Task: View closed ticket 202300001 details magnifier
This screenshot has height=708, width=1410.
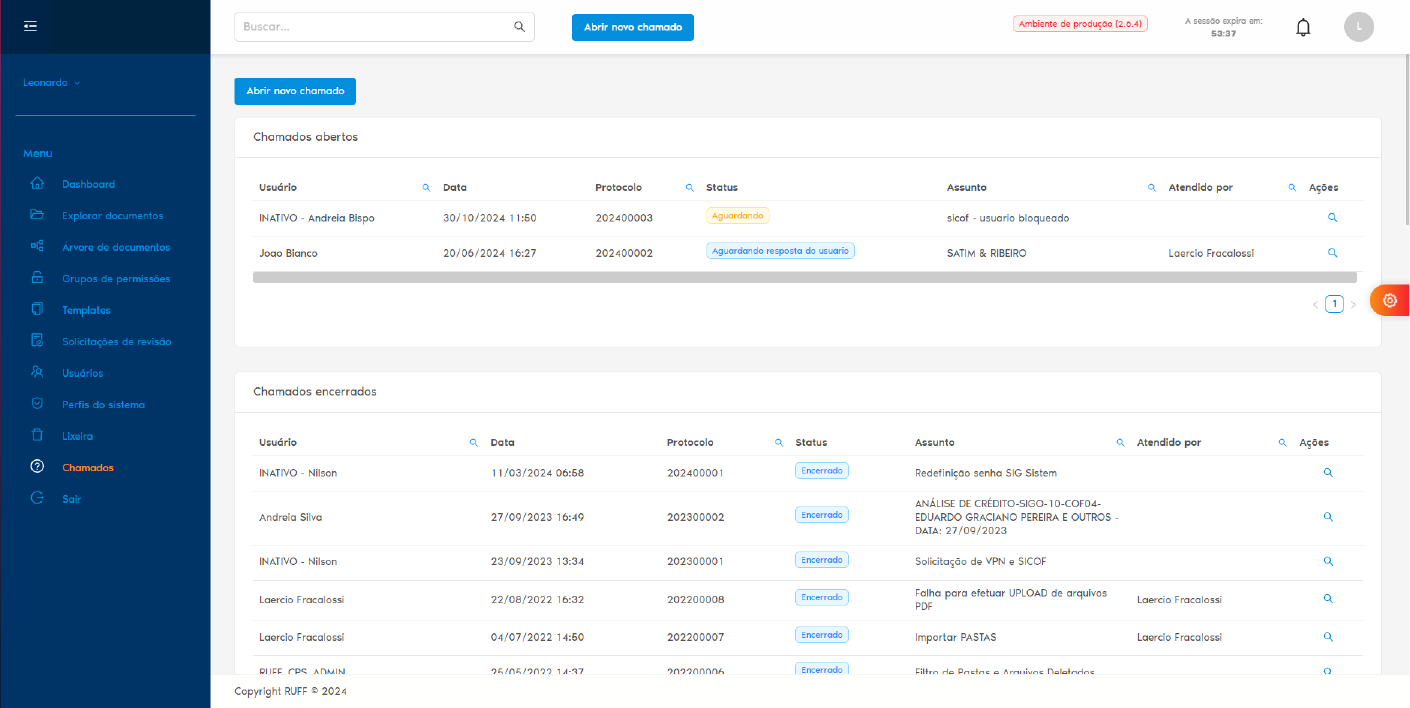Action: 1328,561
